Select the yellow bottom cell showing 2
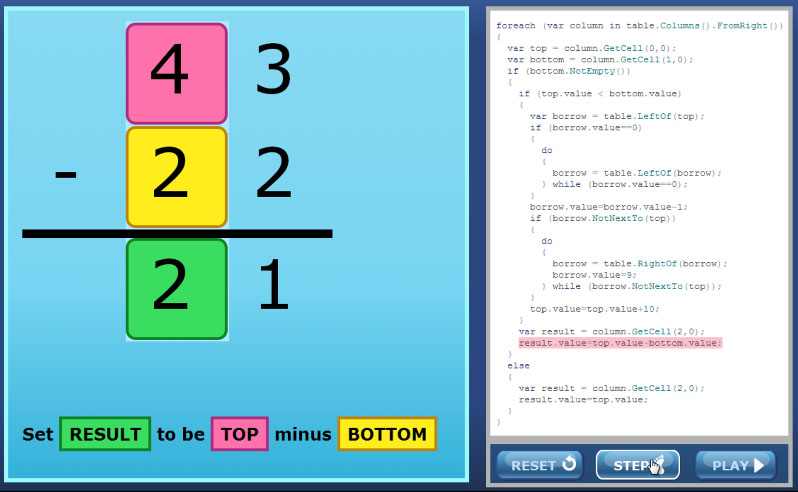The width and height of the screenshot is (798, 492). (176, 176)
